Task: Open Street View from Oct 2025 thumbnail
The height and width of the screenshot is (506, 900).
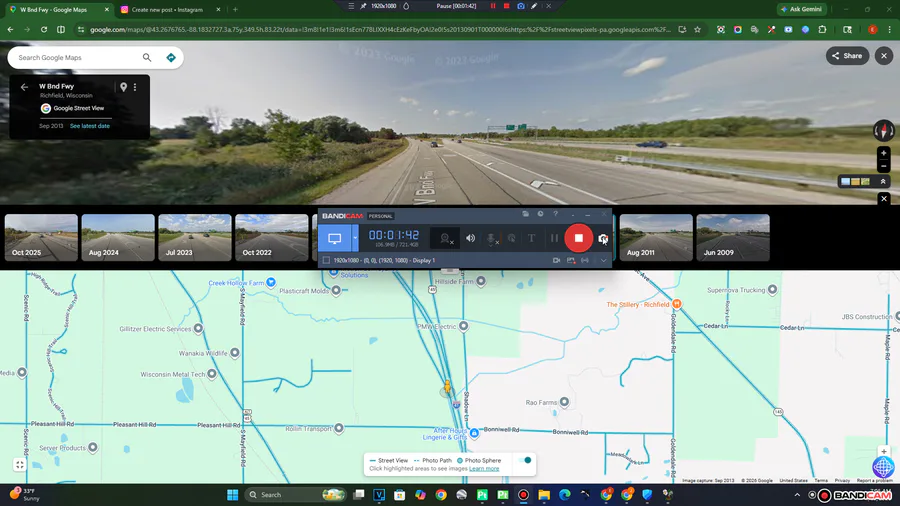Action: coord(41,238)
